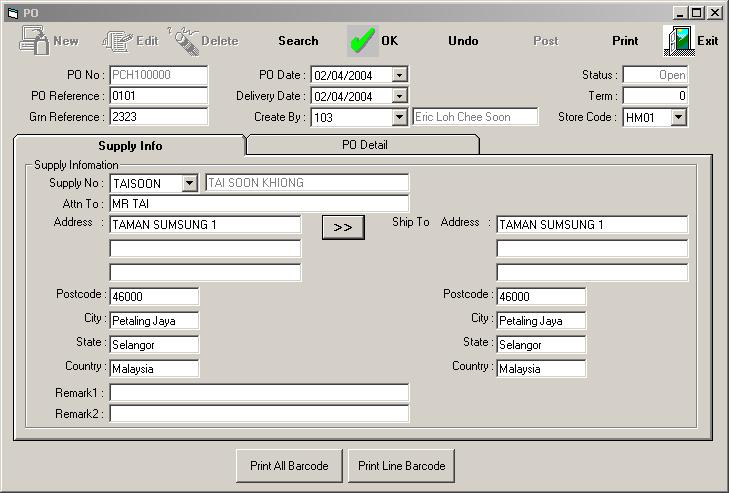This screenshot has width=729, height=493.
Task: Click the Edit pencil icon
Action: (117, 41)
